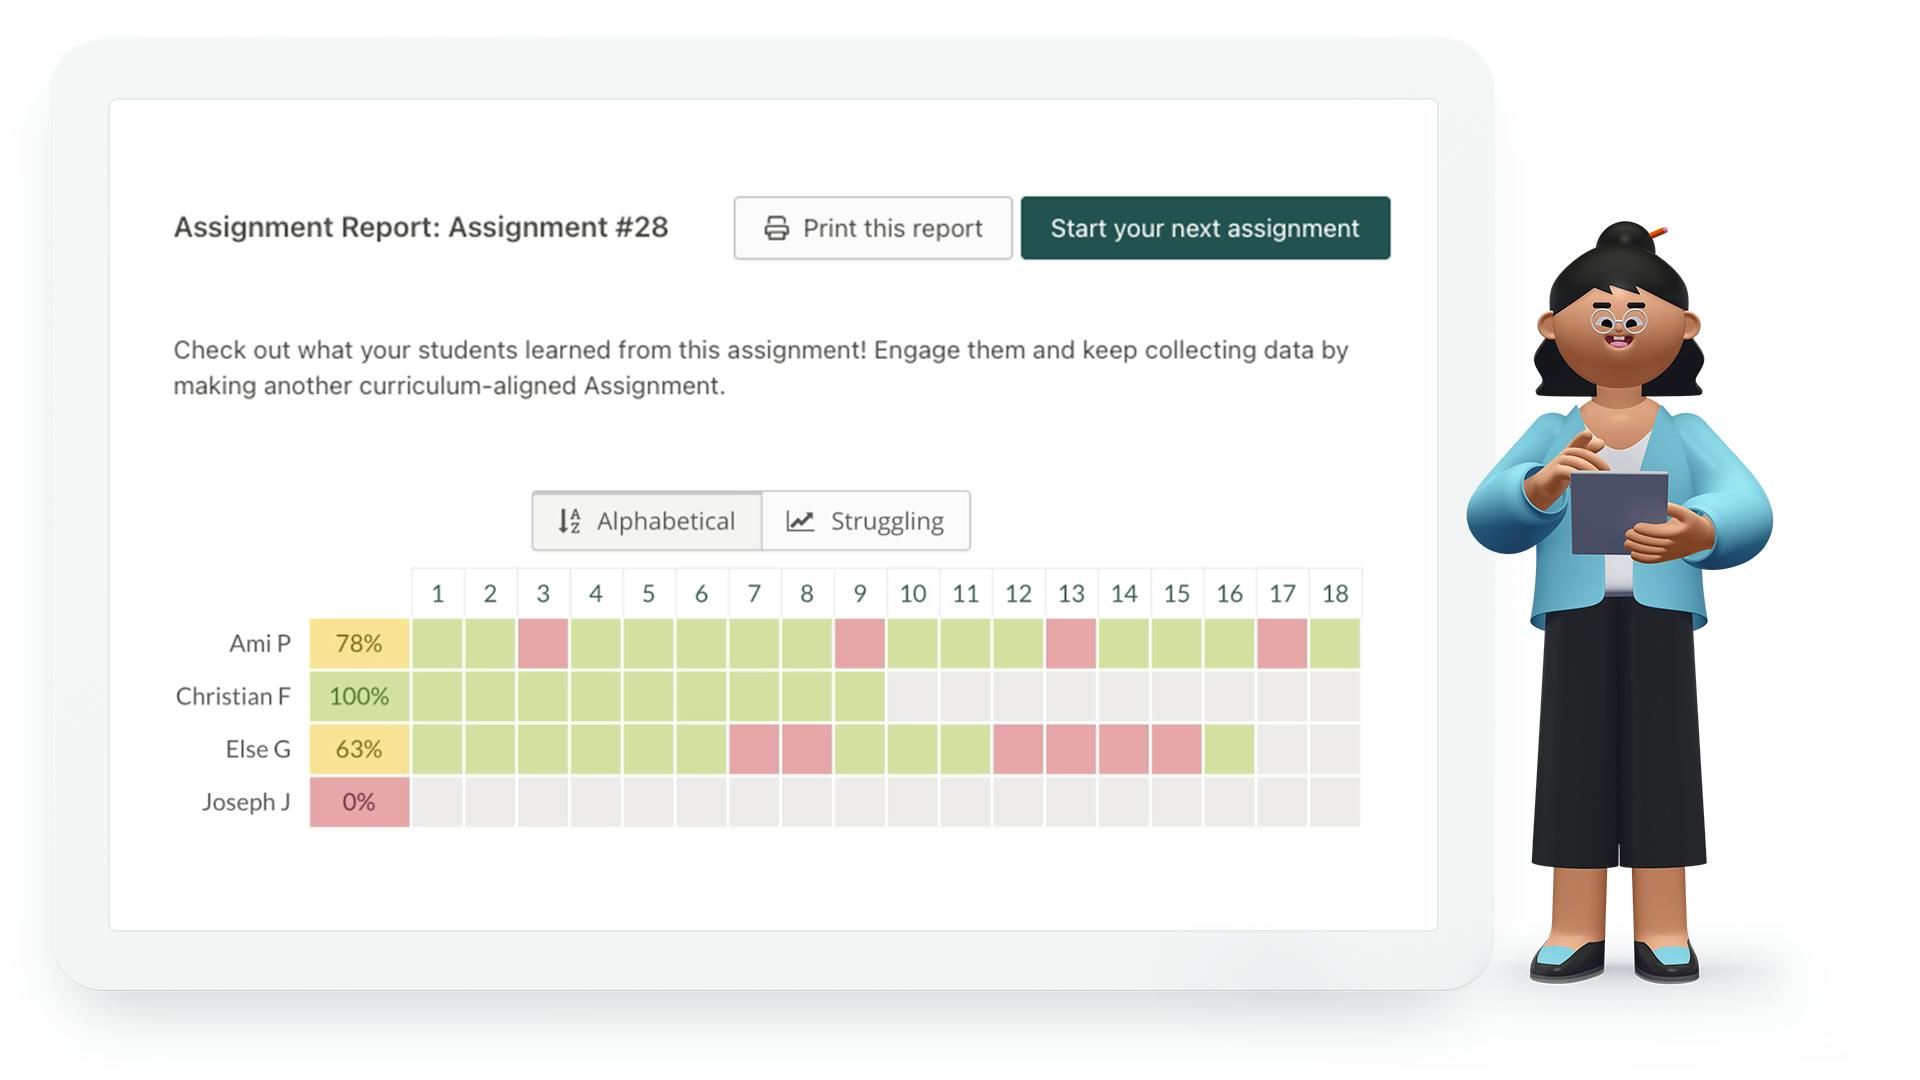The width and height of the screenshot is (1920, 1080).
Task: Toggle to Alphabetical student view
Action: tap(644, 520)
